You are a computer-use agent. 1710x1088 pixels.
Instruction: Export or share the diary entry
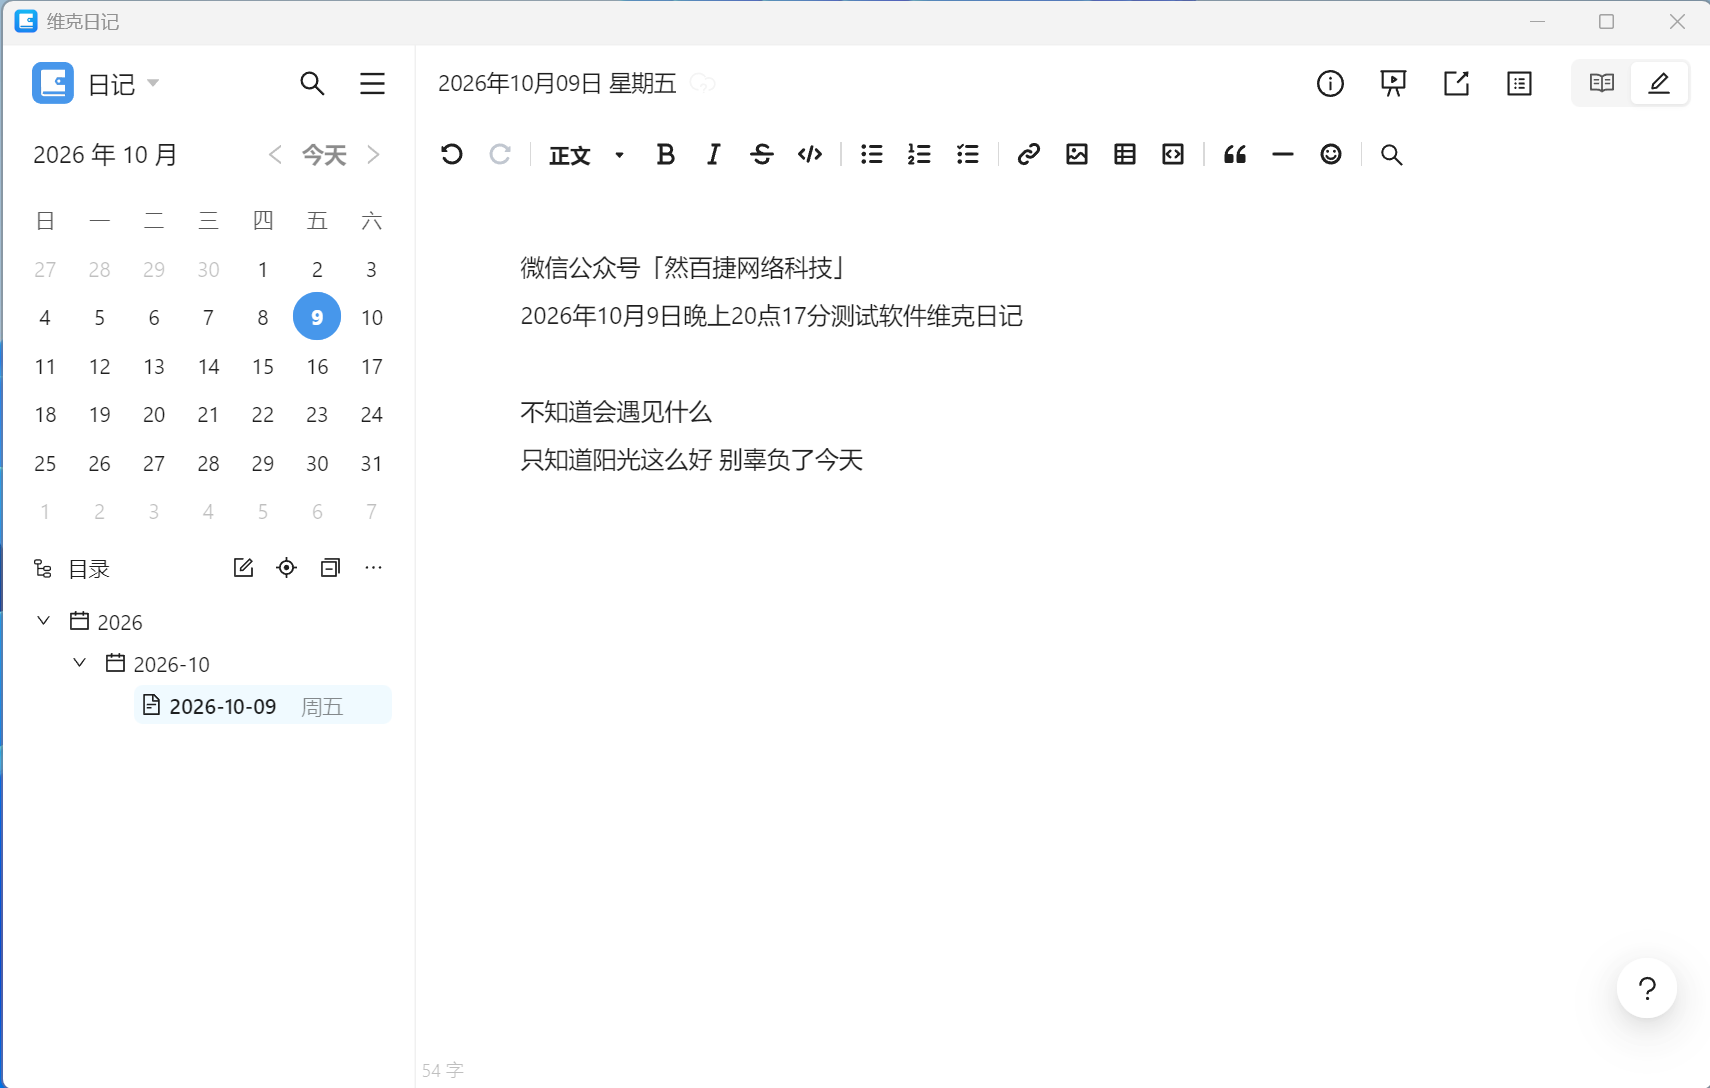coord(1456,84)
